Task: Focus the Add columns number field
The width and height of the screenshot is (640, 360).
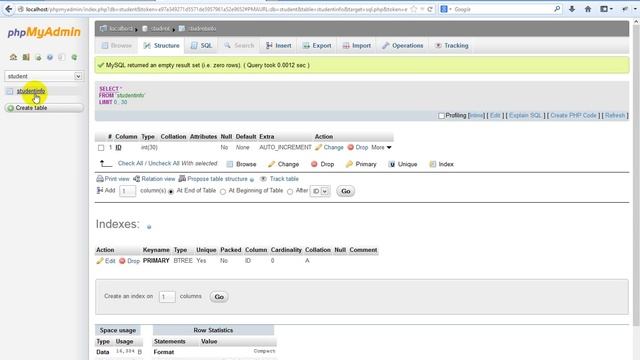Action: 127,191
